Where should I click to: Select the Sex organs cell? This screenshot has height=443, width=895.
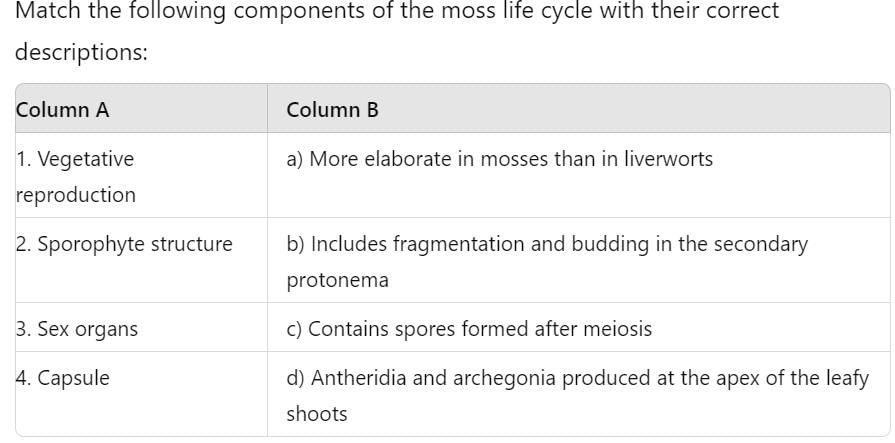(142, 328)
